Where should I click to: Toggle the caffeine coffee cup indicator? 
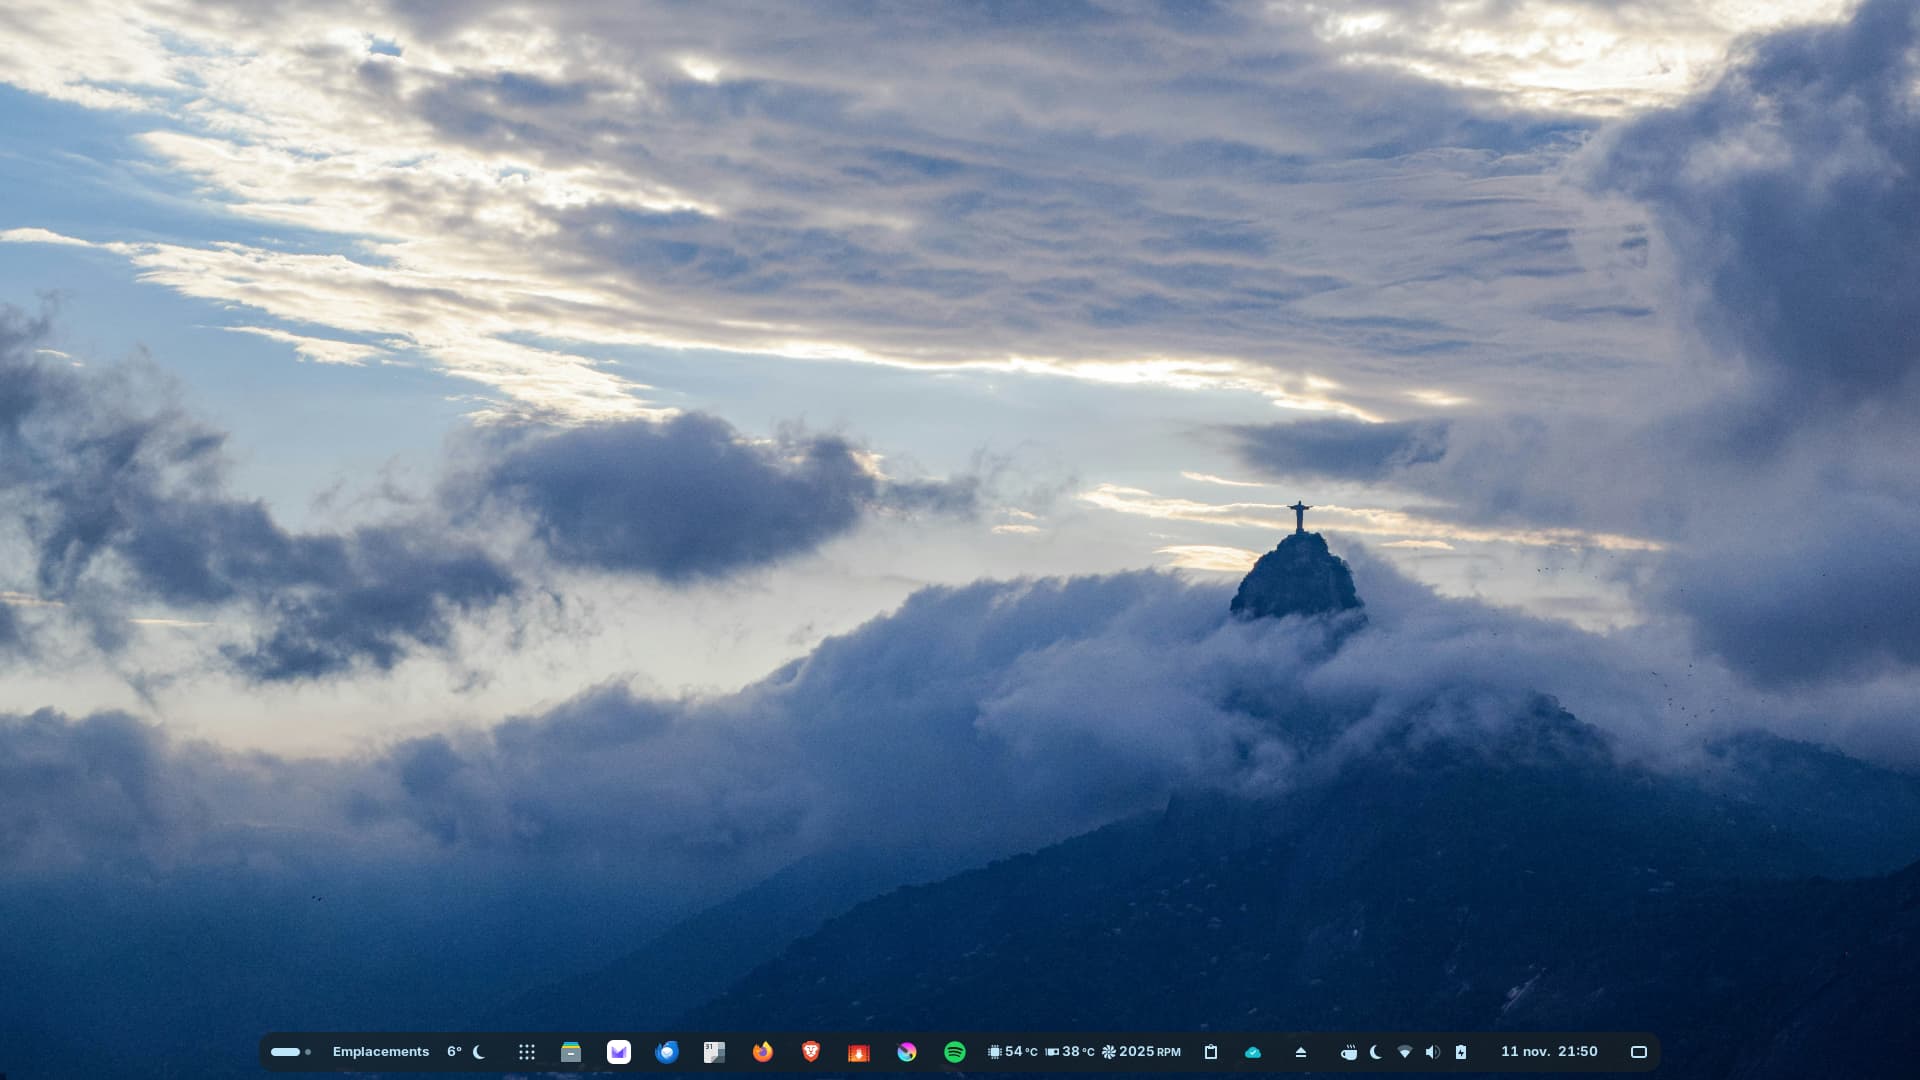[1349, 1052]
